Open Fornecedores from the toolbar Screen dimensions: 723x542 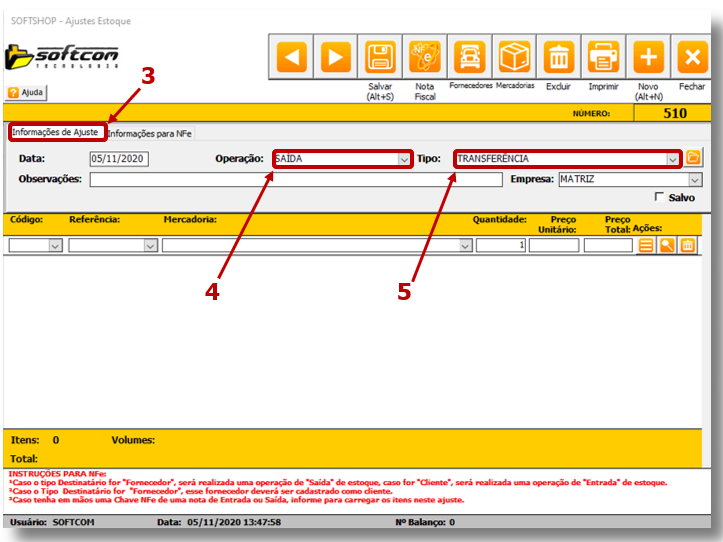pos(470,58)
